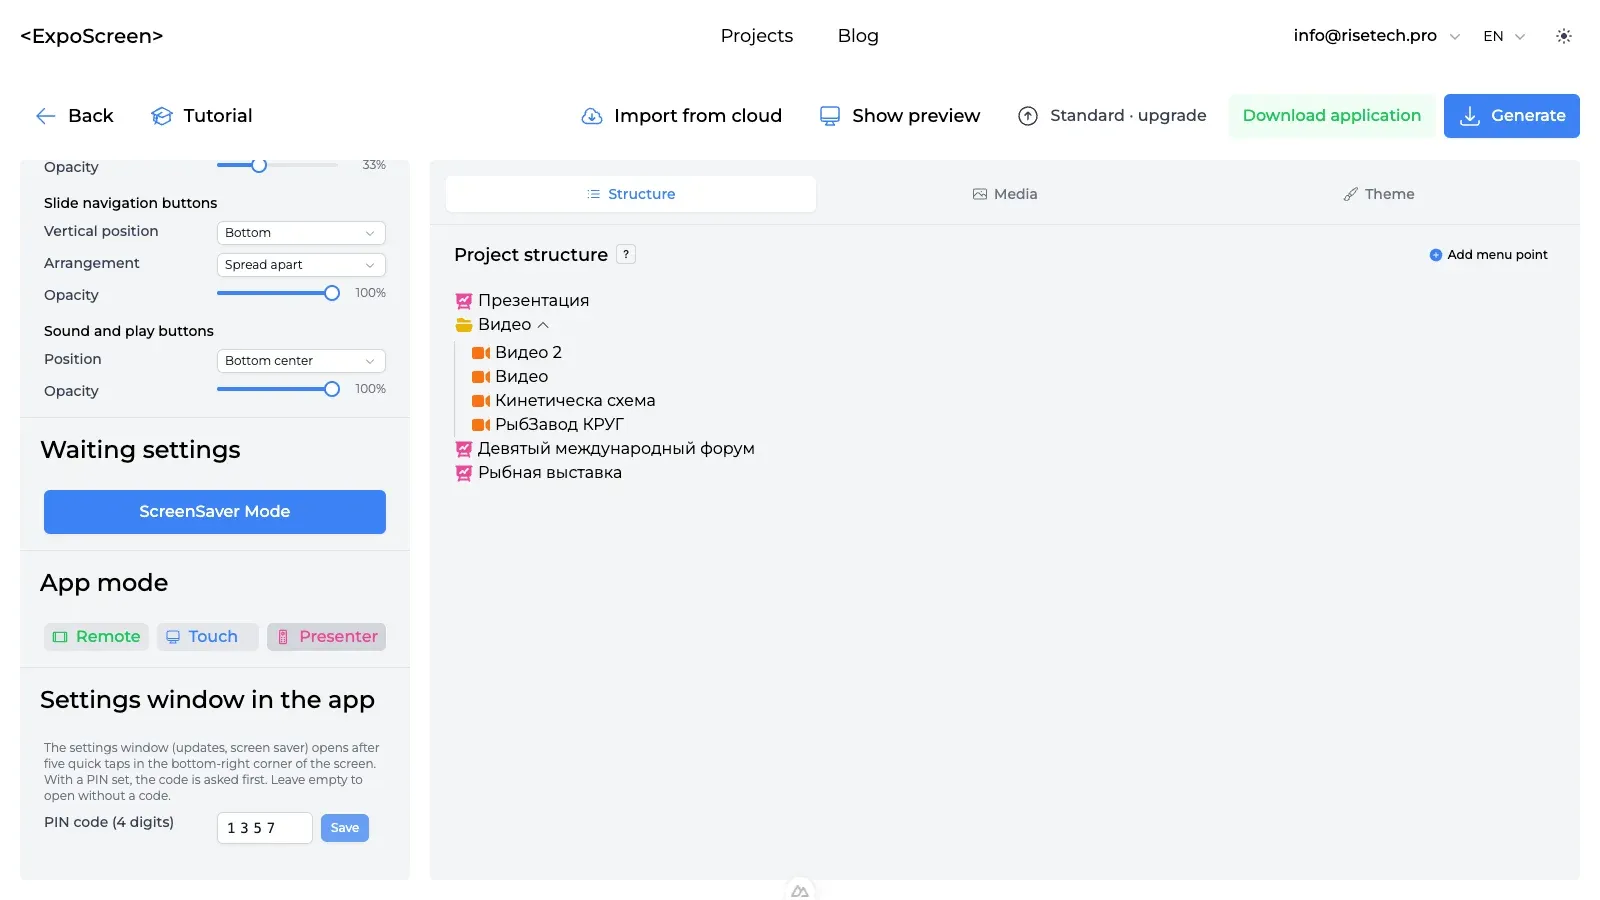This screenshot has height=900, width=1600.
Task: Click the Import from cloud icon
Action: click(592, 116)
